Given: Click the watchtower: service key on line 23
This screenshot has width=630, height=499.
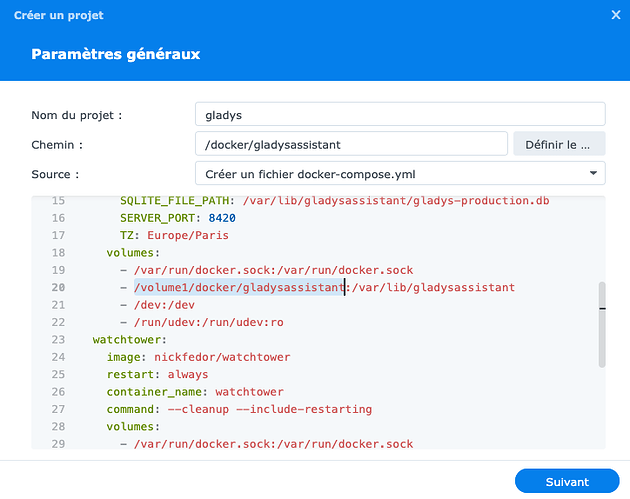Looking at the screenshot, I should pos(129,339).
